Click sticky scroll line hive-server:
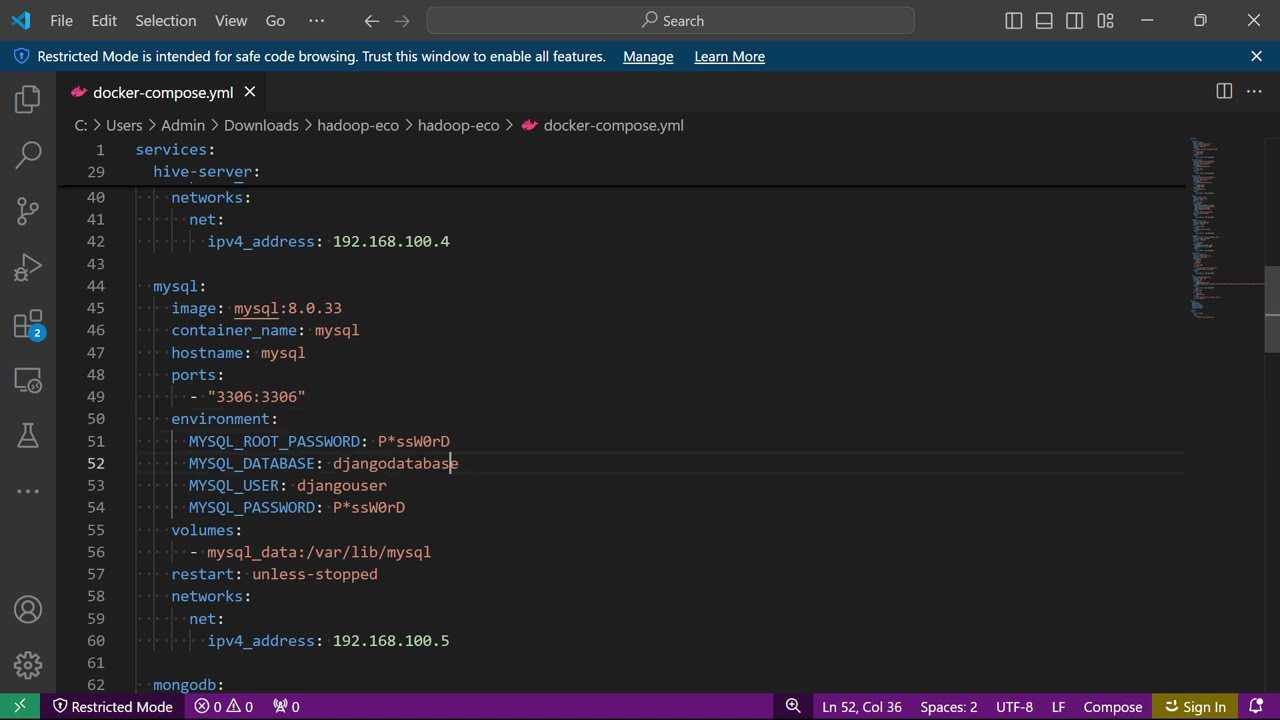Viewport: 1280px width, 720px height. [x=206, y=172]
